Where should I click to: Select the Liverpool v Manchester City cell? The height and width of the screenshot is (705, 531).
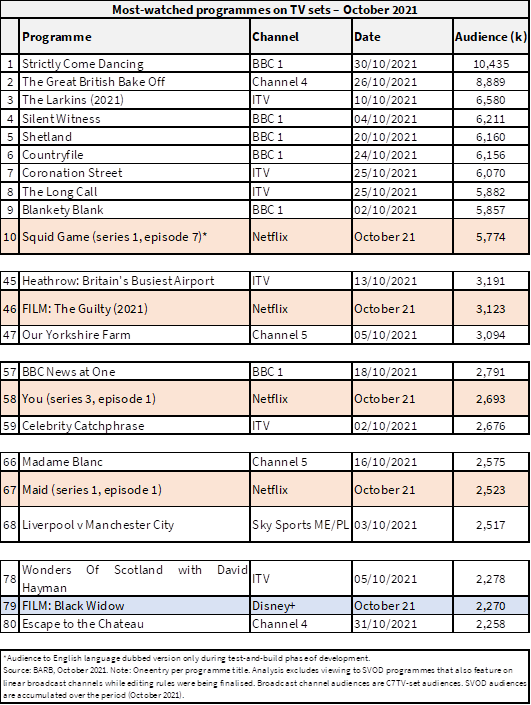[134, 525]
